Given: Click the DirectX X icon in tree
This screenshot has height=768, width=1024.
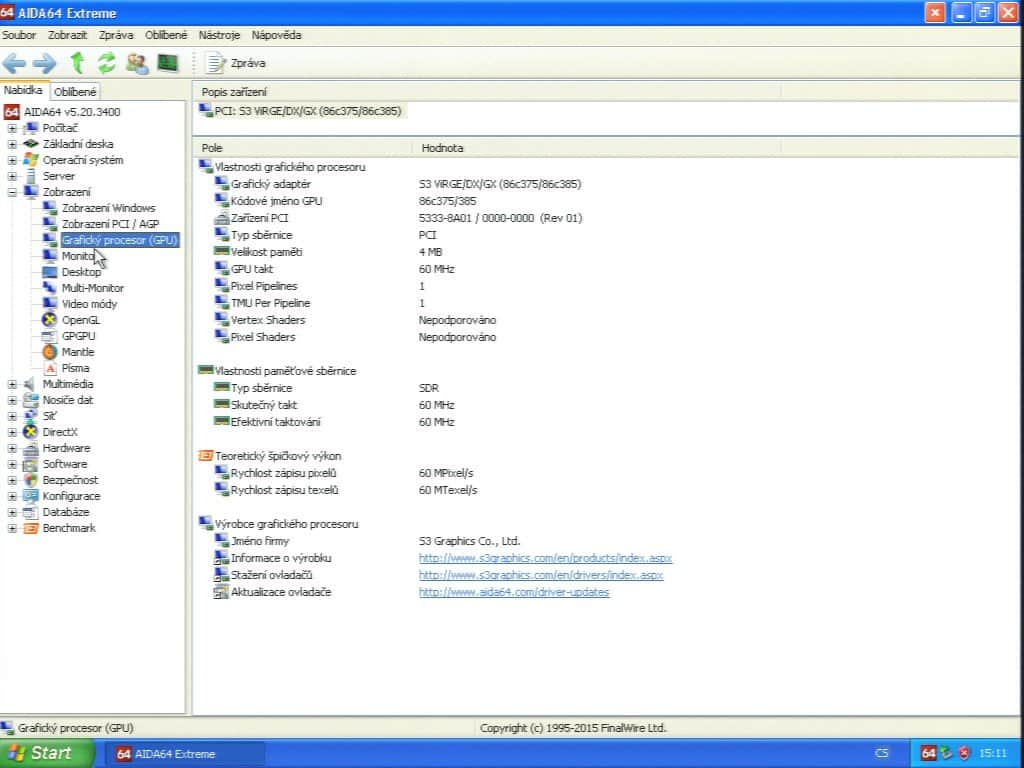Looking at the screenshot, I should click(30, 432).
